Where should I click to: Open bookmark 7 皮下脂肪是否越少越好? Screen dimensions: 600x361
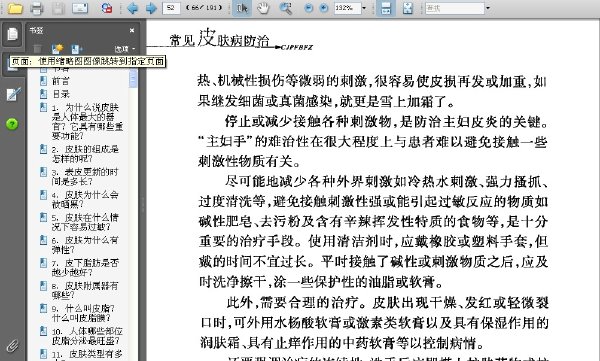pyautogui.click(x=85, y=268)
